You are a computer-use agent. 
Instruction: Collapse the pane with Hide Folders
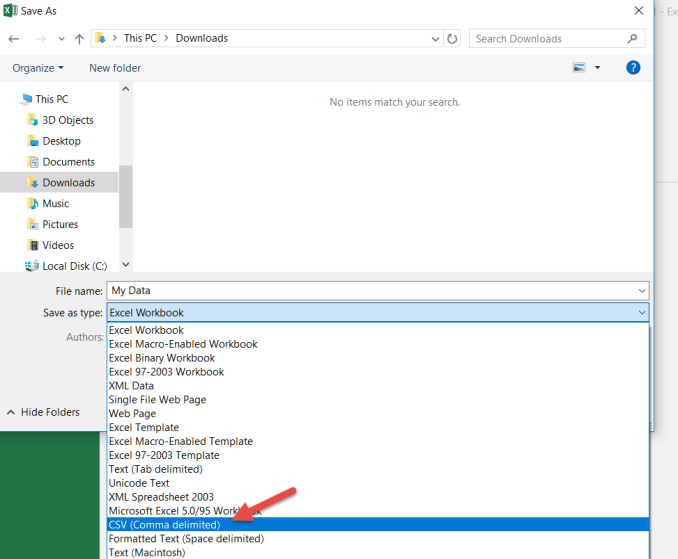pyautogui.click(x=43, y=412)
